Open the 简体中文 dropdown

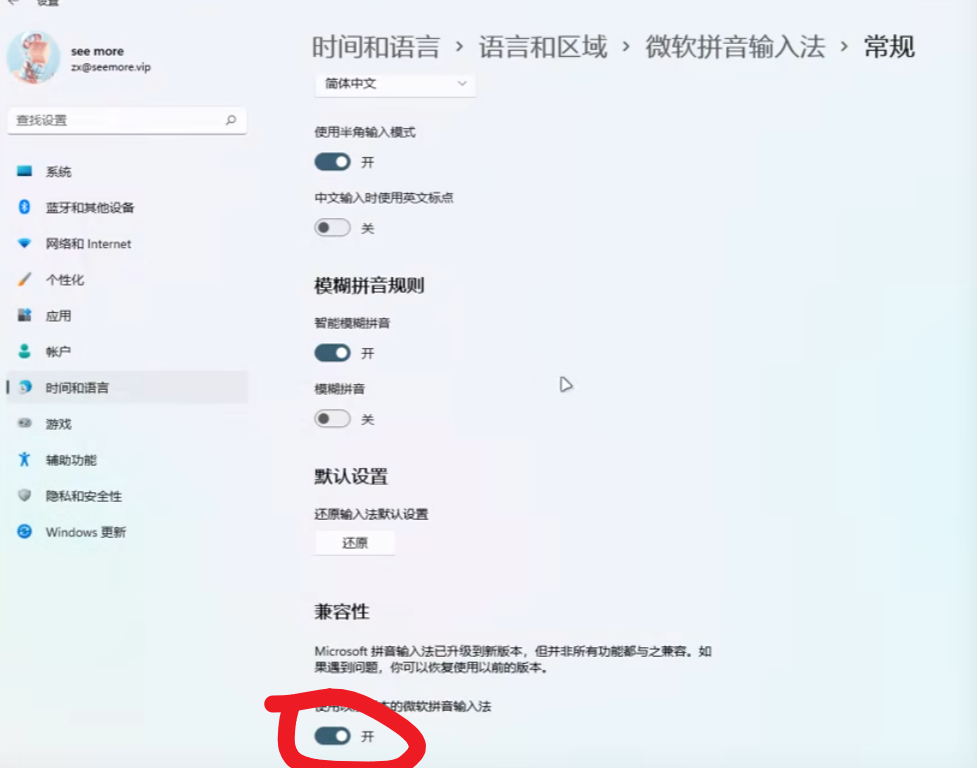[395, 84]
